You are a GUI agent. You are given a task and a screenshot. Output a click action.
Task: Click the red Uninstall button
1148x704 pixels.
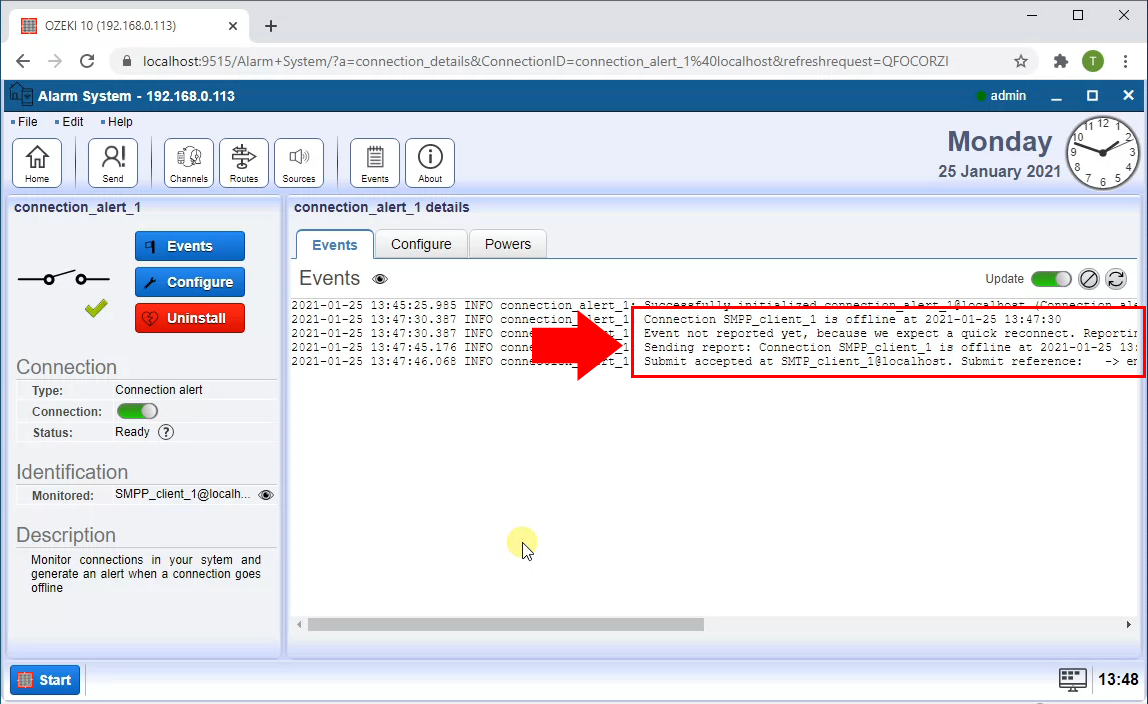tap(190, 318)
